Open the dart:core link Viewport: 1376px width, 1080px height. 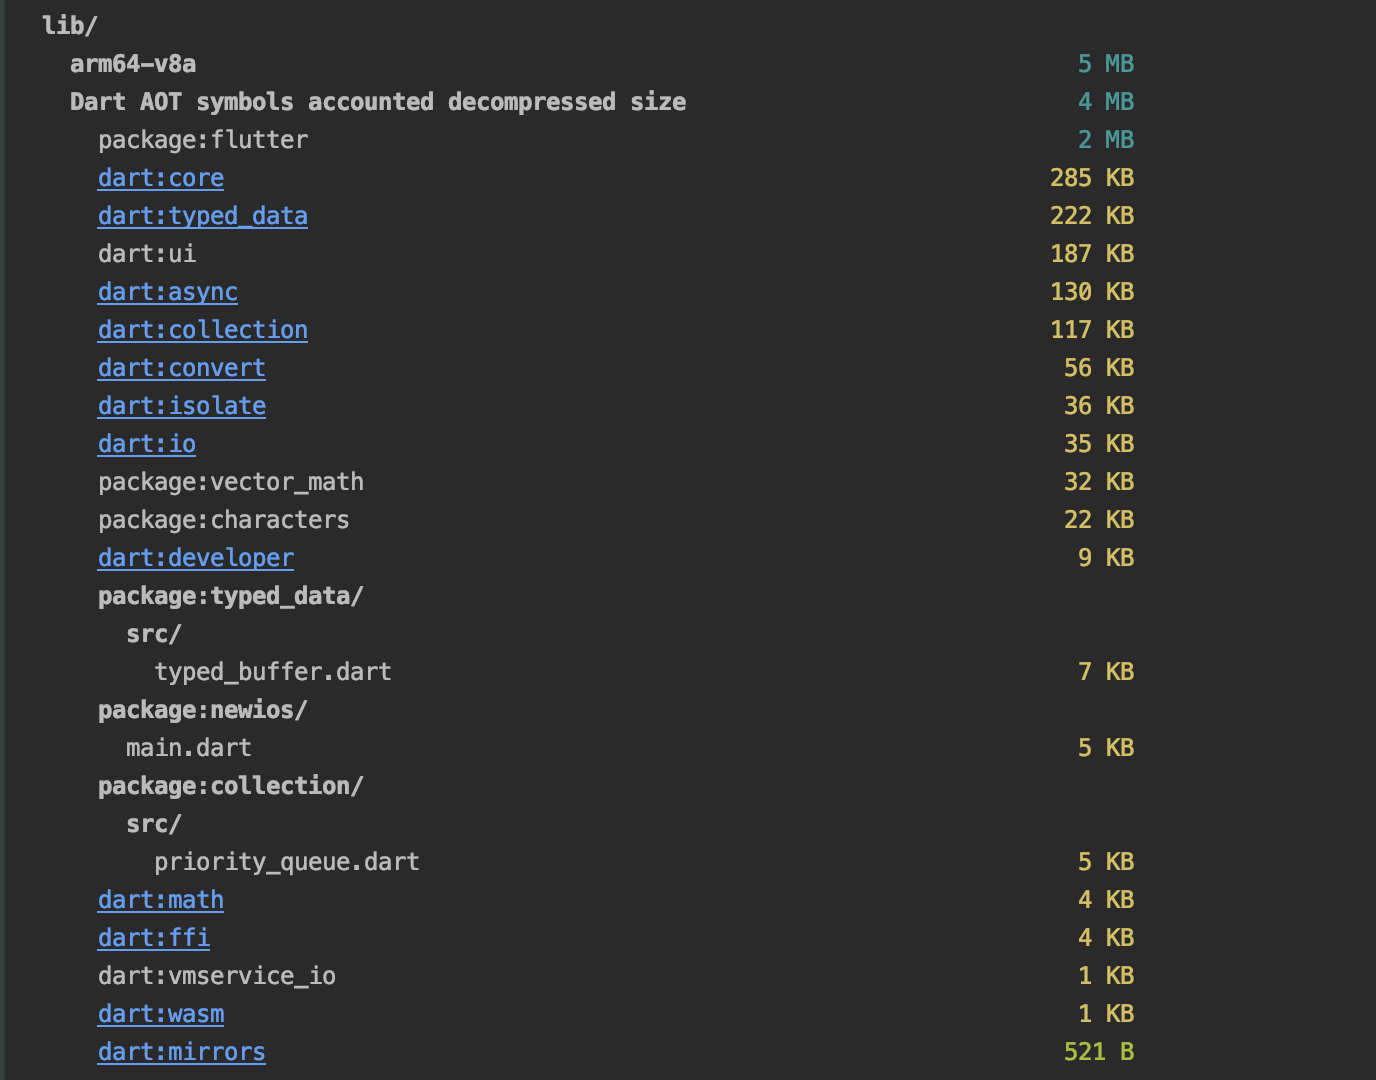(161, 178)
